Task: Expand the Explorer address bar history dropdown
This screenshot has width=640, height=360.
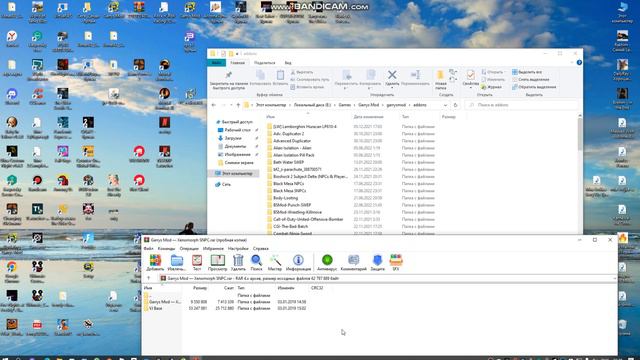Action: tap(445, 105)
